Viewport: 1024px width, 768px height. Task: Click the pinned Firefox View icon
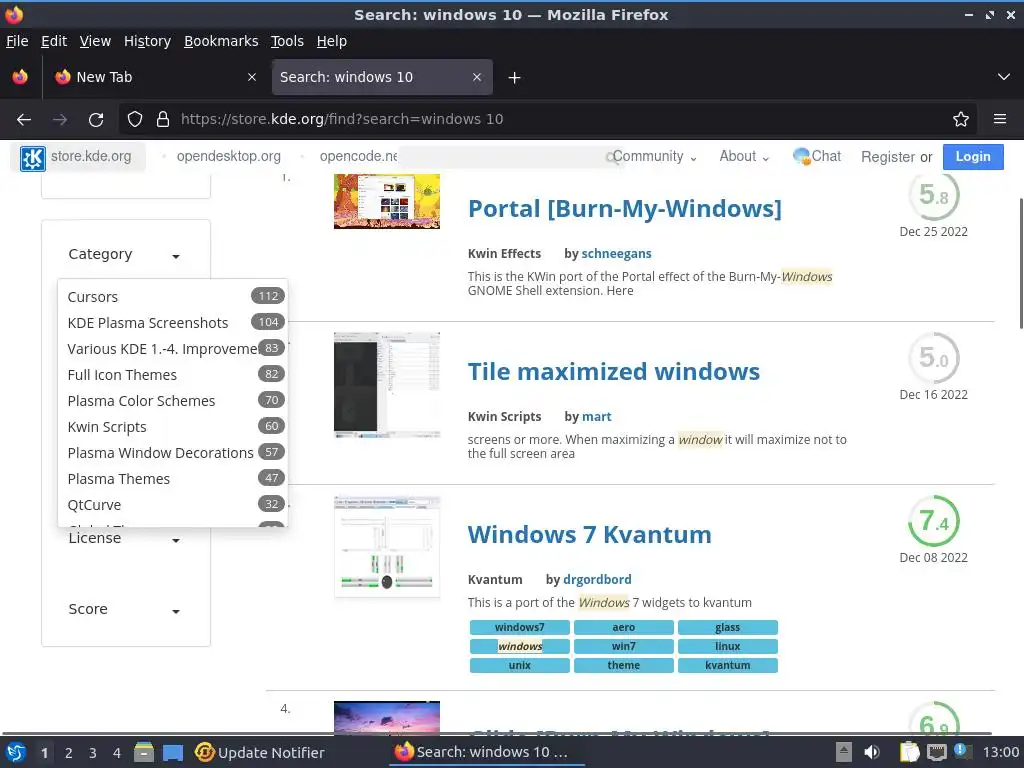pyautogui.click(x=20, y=77)
